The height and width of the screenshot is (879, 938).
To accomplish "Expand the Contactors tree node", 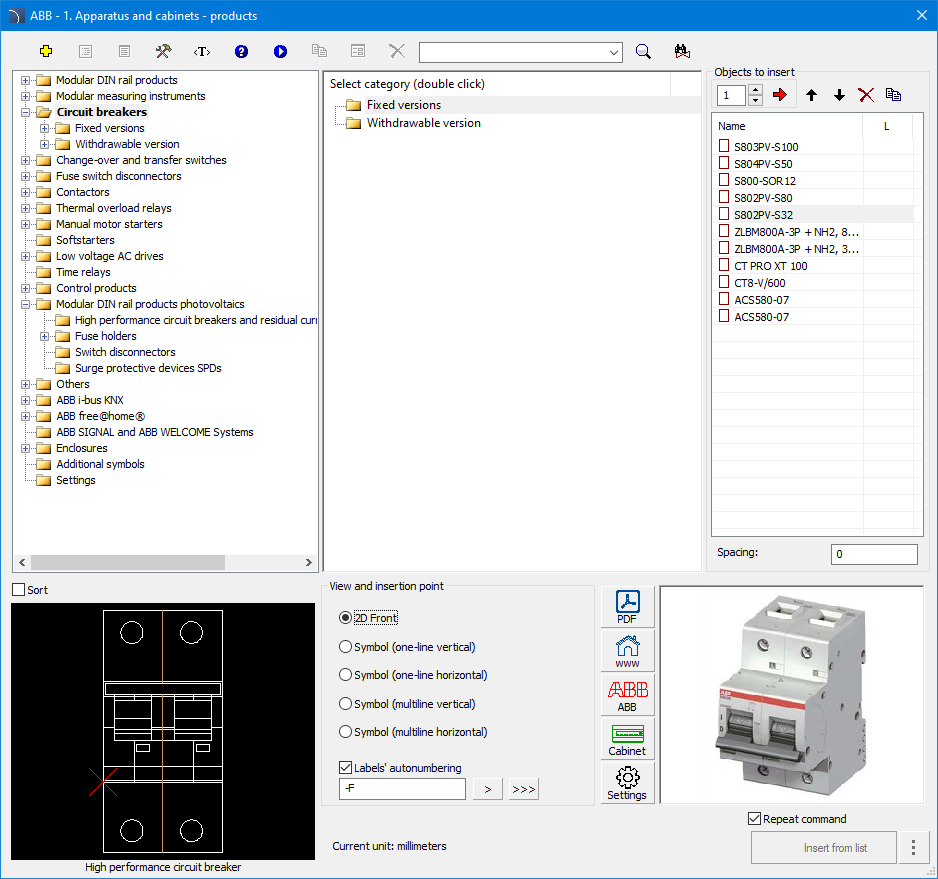I will 25,192.
